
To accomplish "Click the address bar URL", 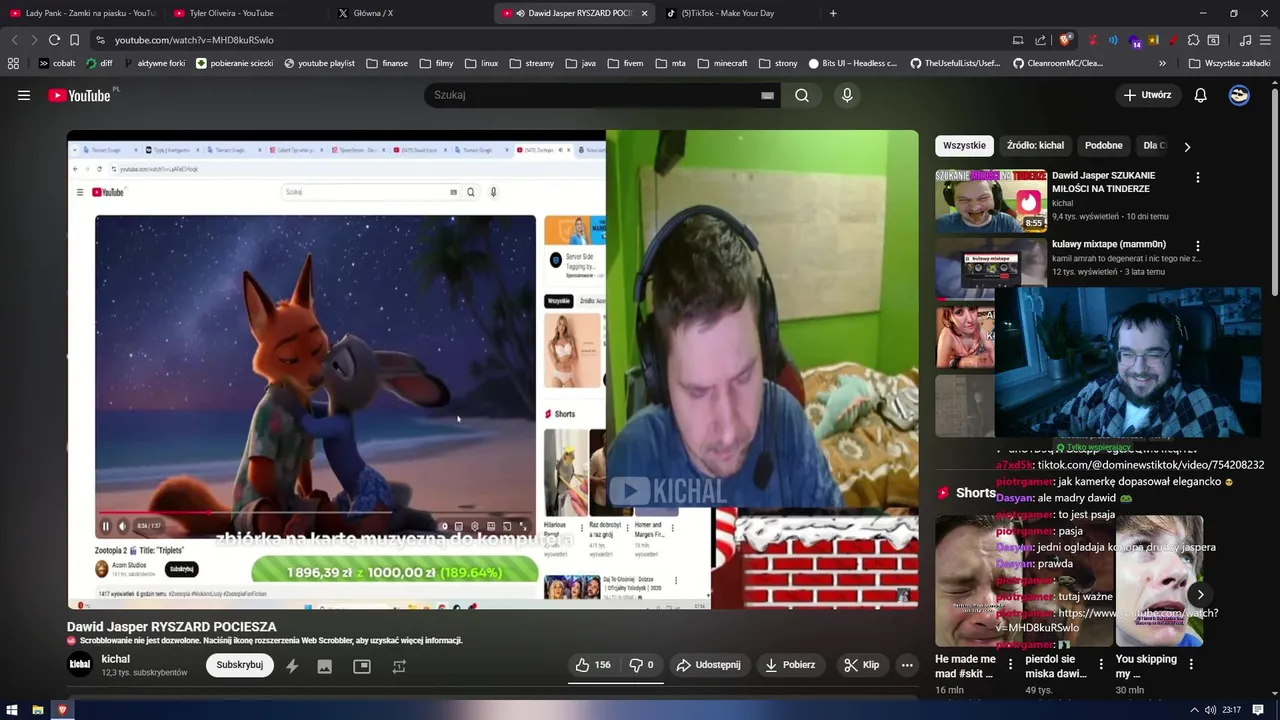I will 194,40.
